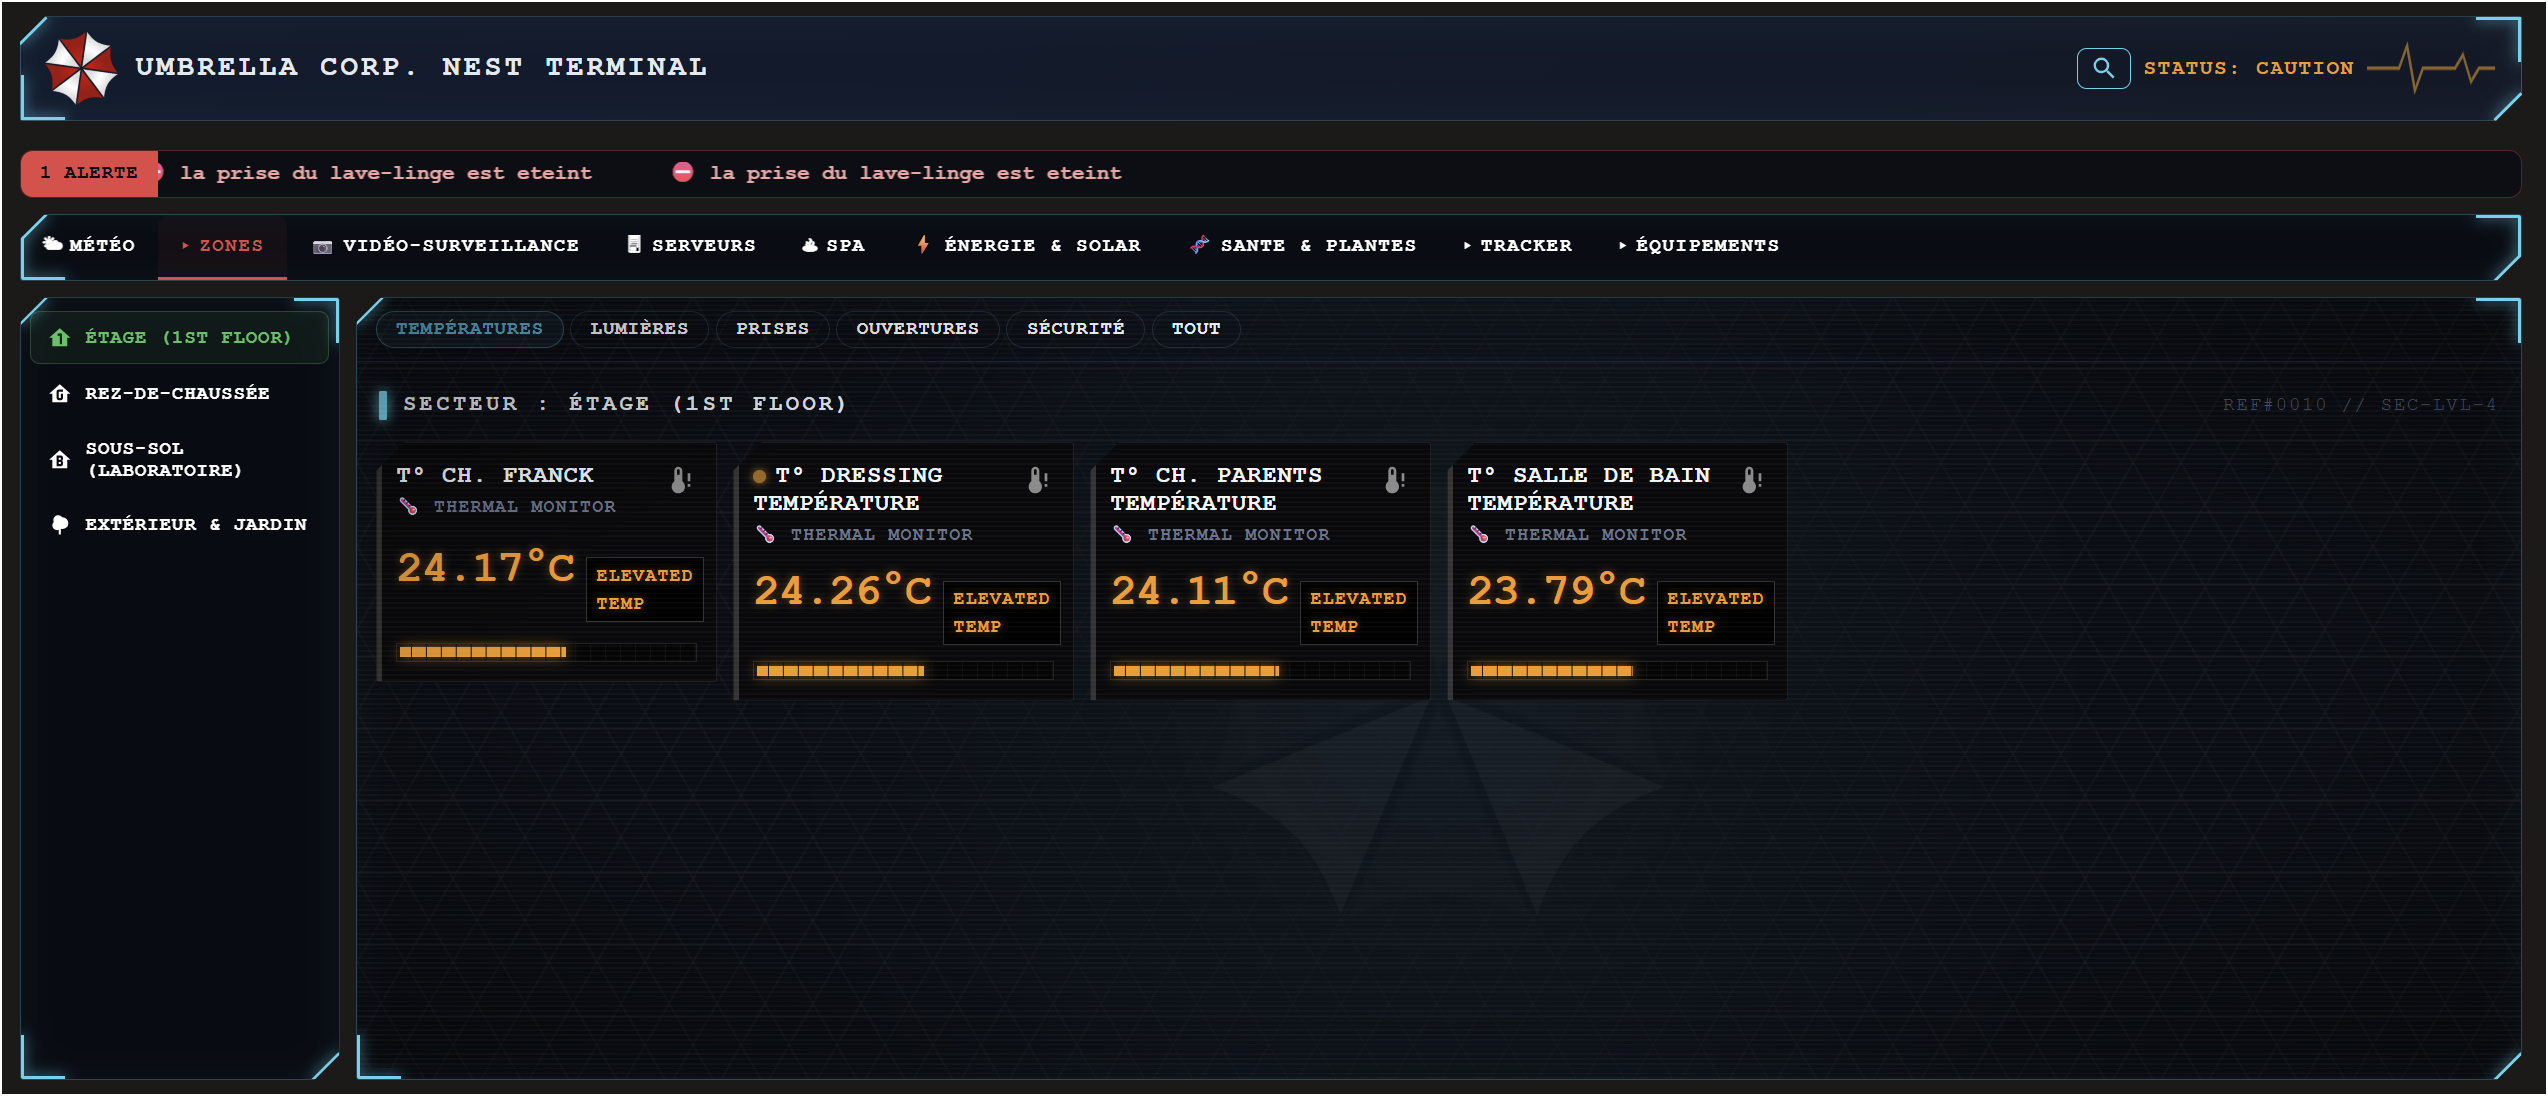Click the Umbrella Corp logo
The image size is (2548, 1096).
81,68
